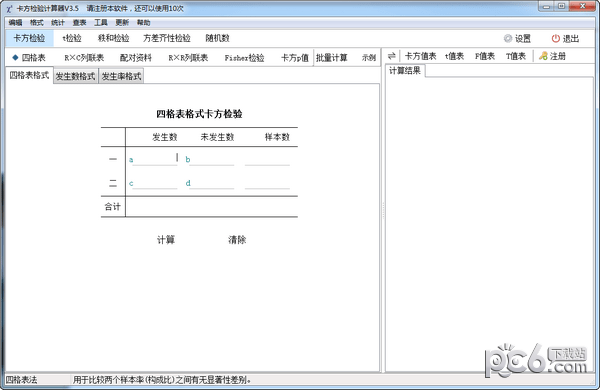Switch to 发生数格式 tab
Viewport: 600px width, 390px height.
pyautogui.click(x=75, y=76)
